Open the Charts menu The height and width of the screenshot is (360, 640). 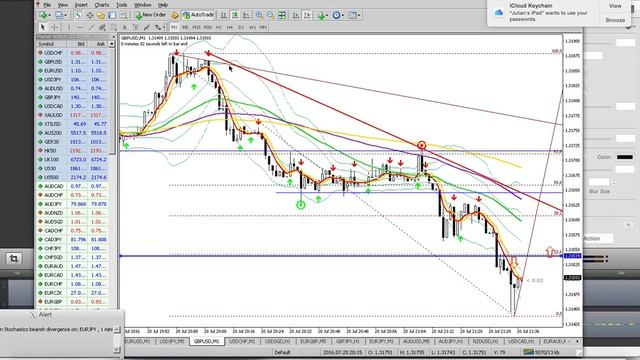(102, 5)
